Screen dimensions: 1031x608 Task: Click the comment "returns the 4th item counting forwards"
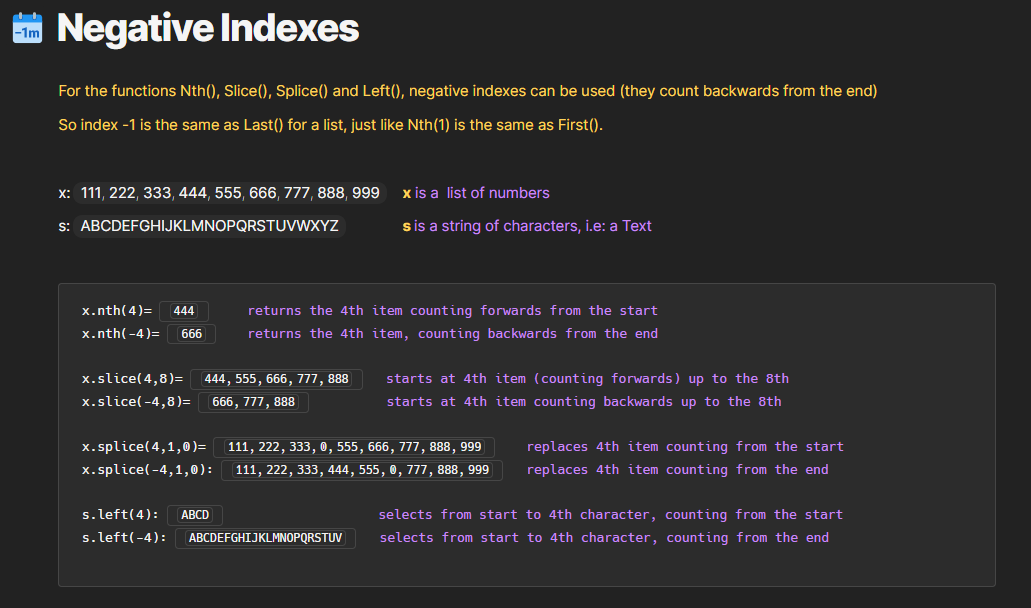coord(452,311)
